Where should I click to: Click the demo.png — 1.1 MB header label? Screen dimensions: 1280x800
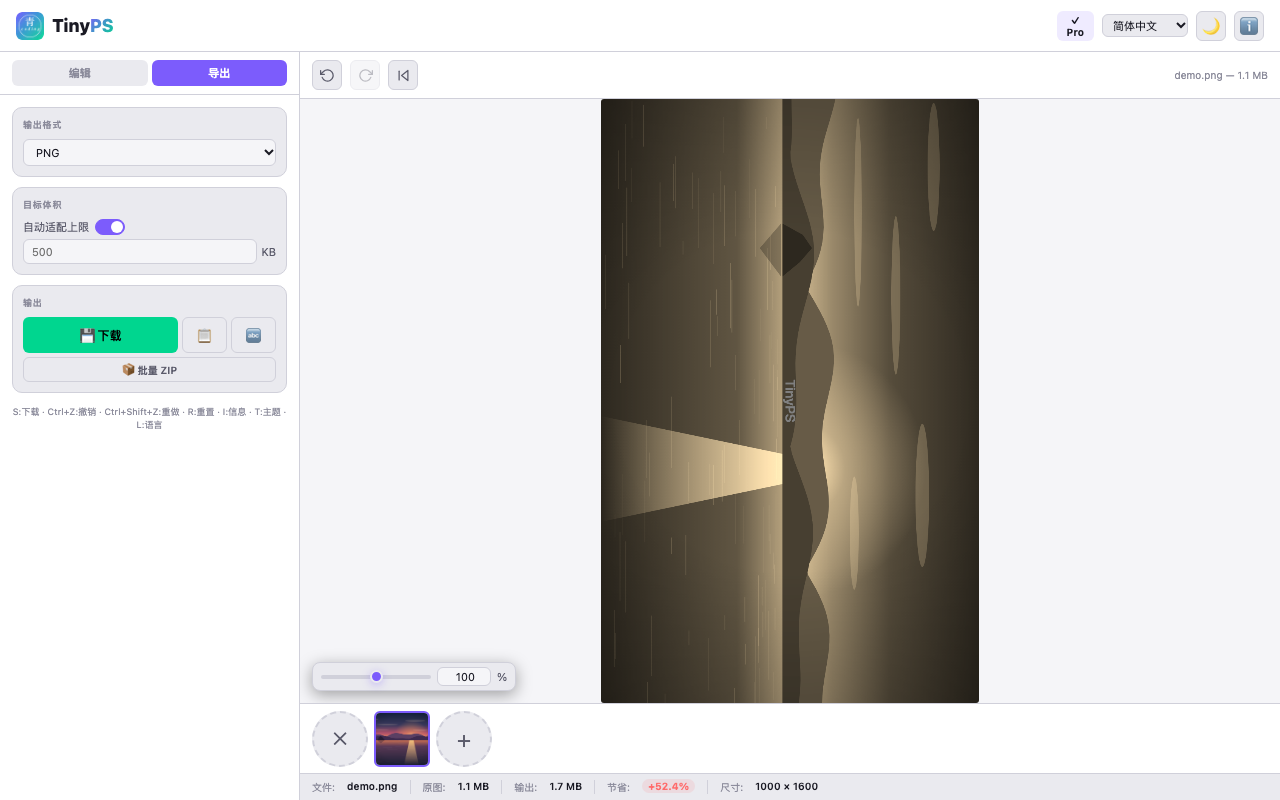[1221, 75]
